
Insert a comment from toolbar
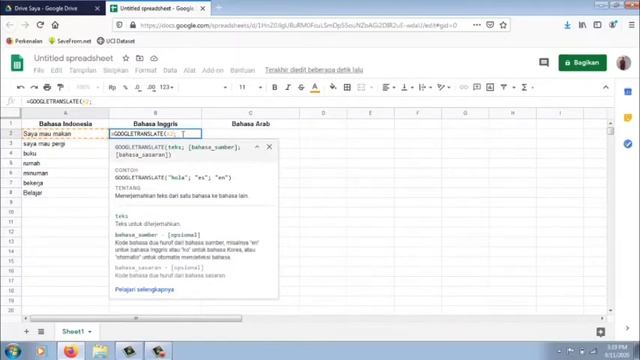point(477,87)
